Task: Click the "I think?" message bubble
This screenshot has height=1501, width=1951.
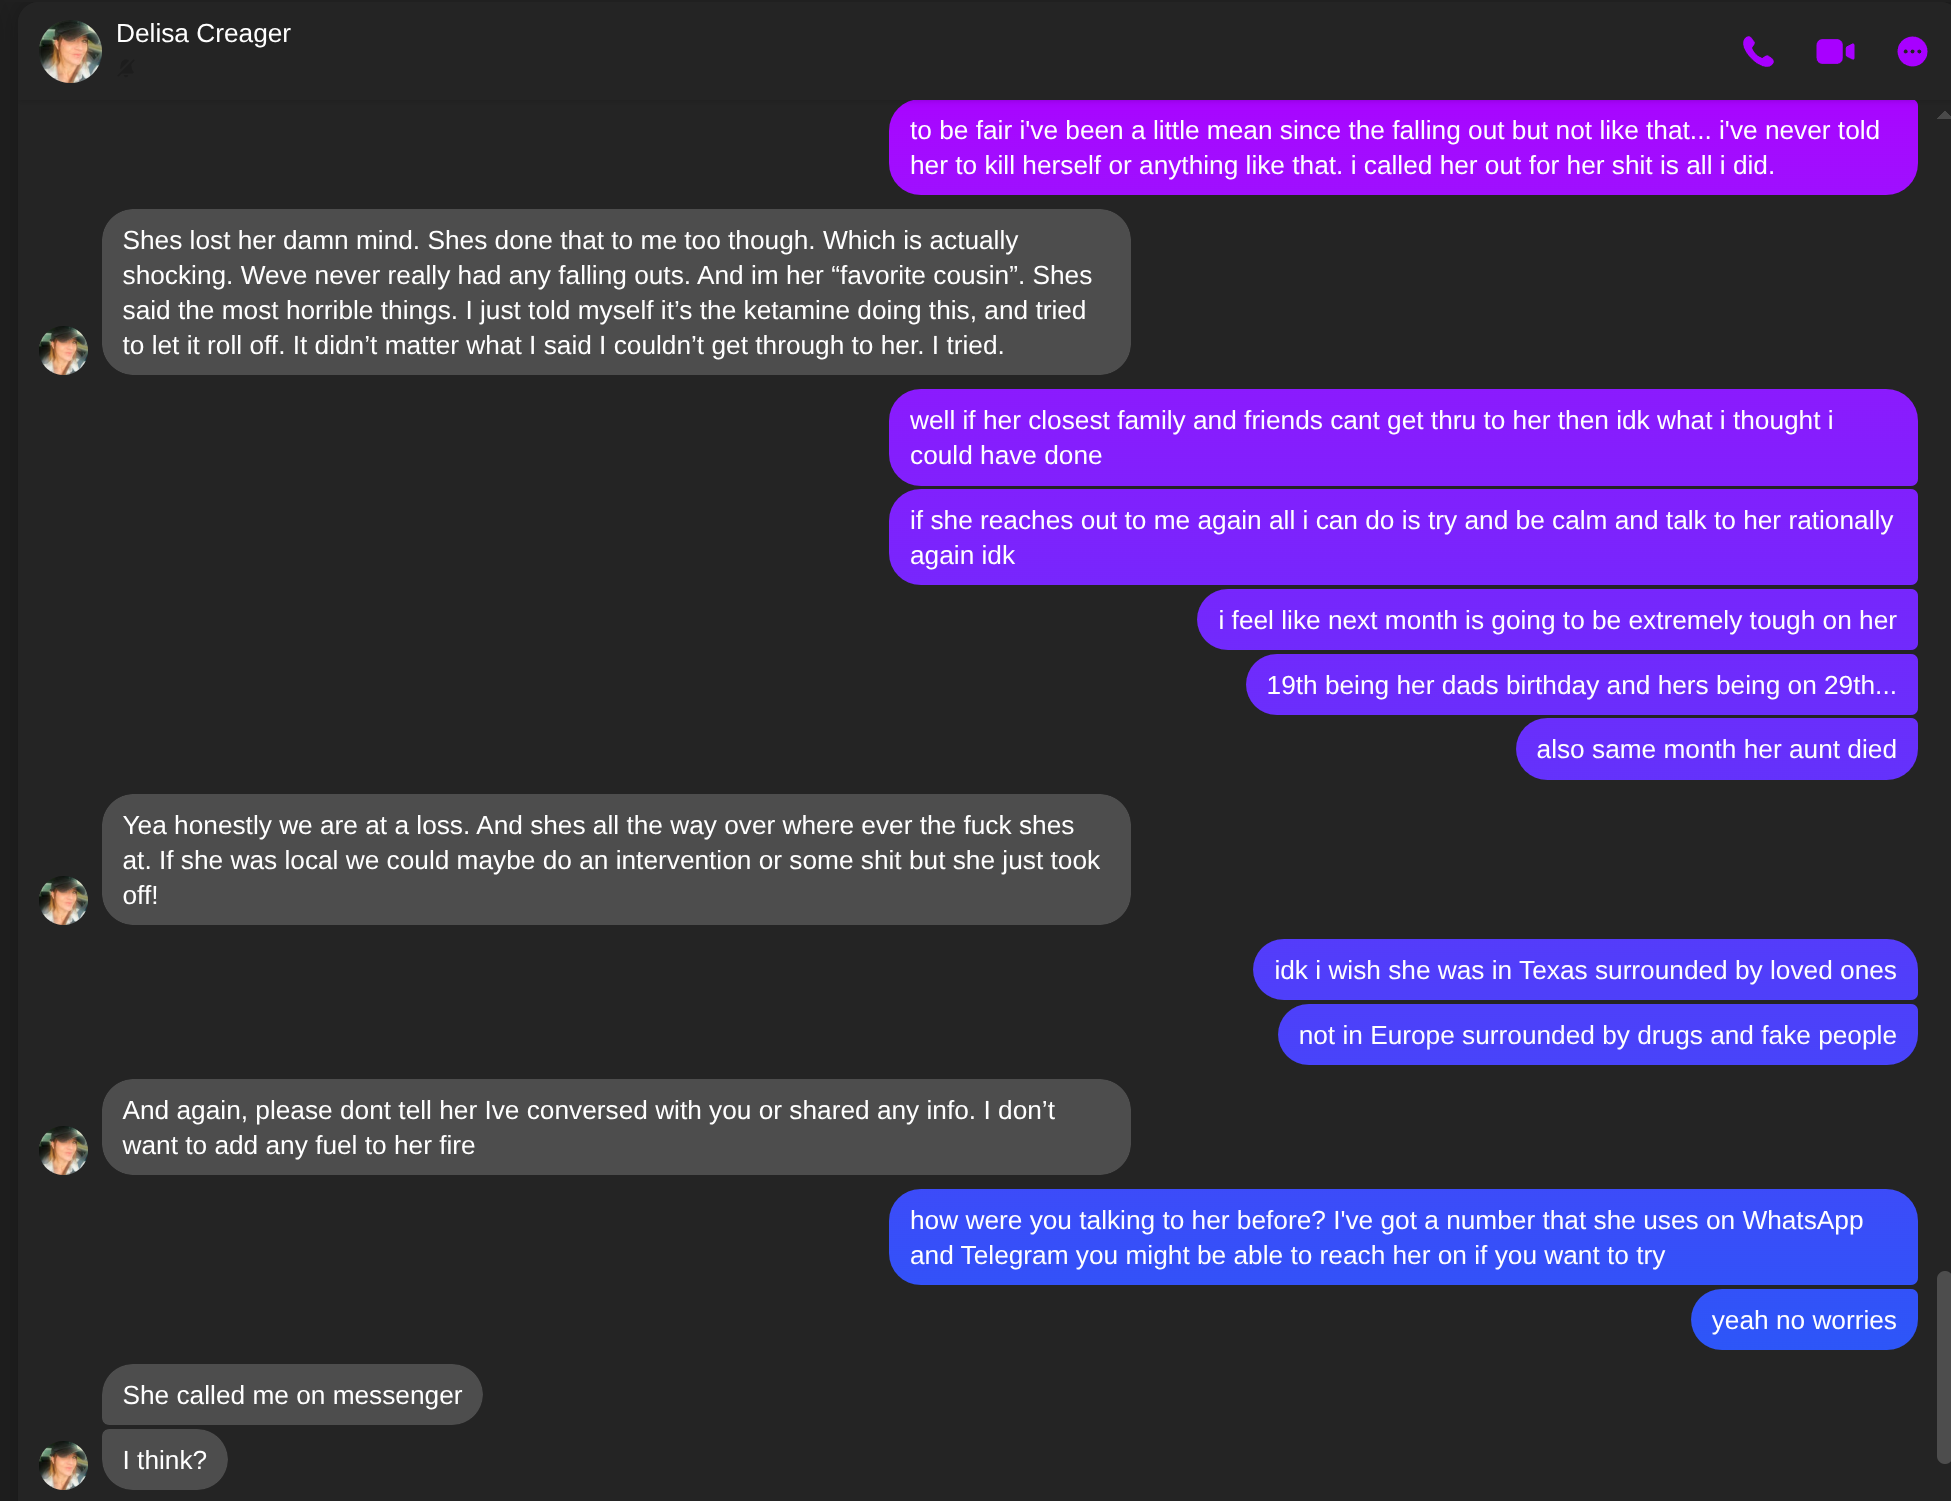Action: click(x=165, y=1460)
